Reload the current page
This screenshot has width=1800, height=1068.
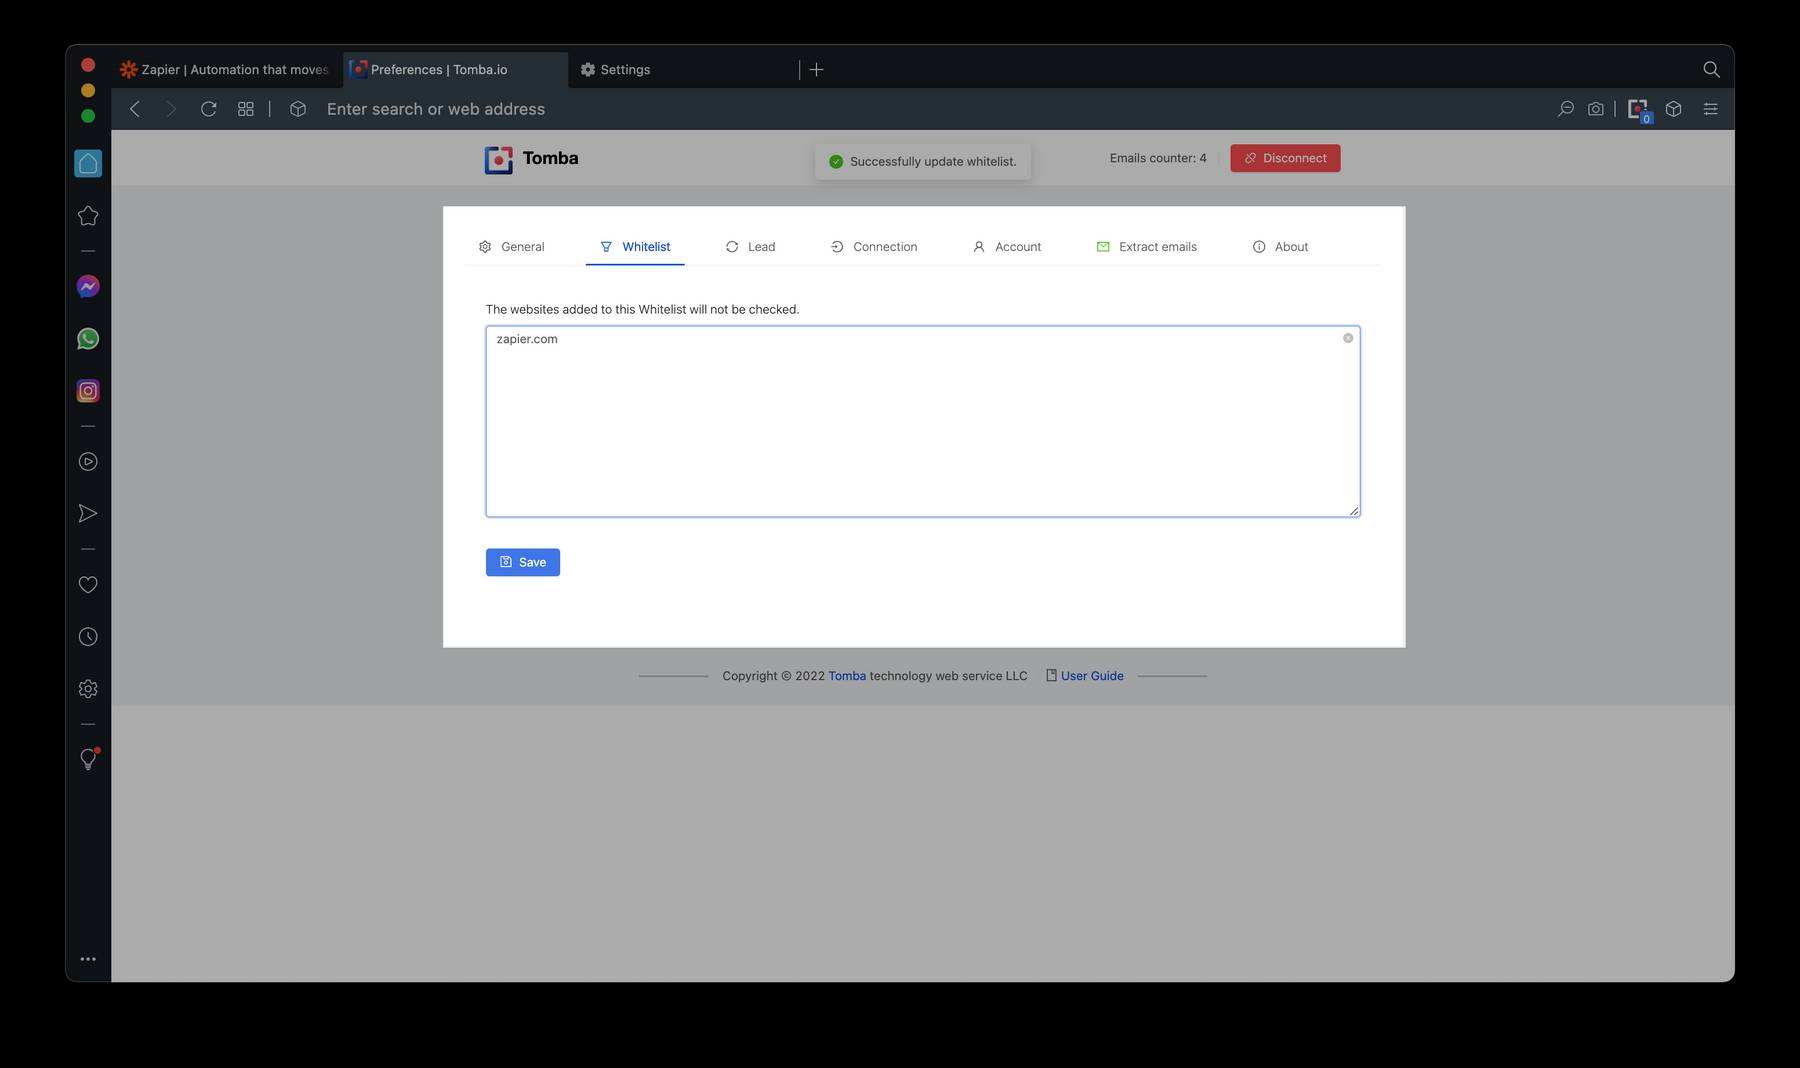click(x=208, y=109)
